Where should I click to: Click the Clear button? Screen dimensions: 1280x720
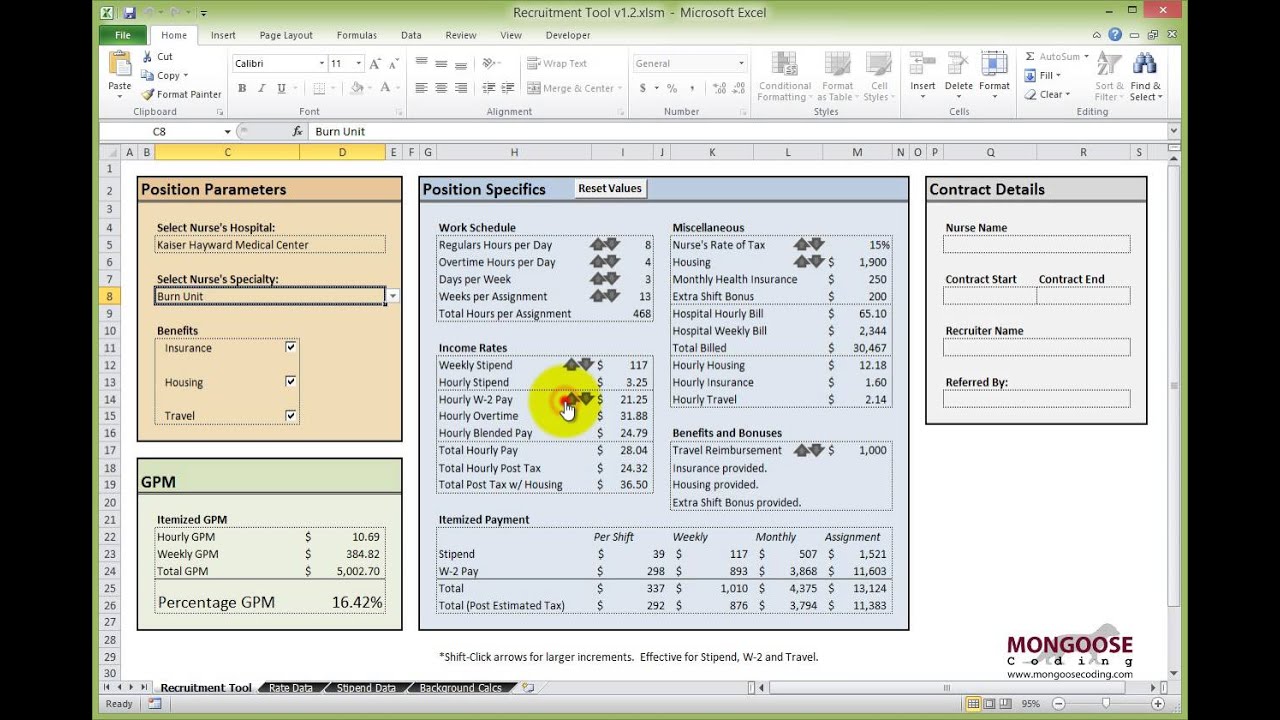[1047, 94]
